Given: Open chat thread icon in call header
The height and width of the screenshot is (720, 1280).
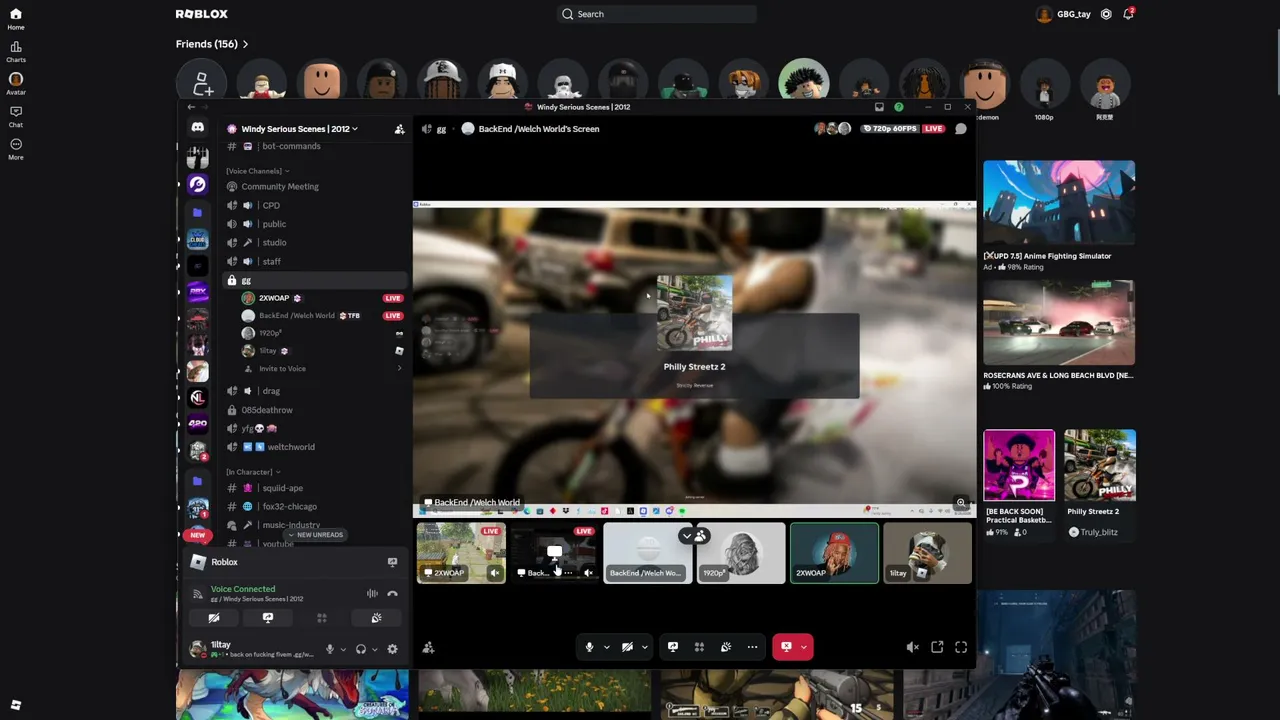Looking at the screenshot, I should 961,129.
